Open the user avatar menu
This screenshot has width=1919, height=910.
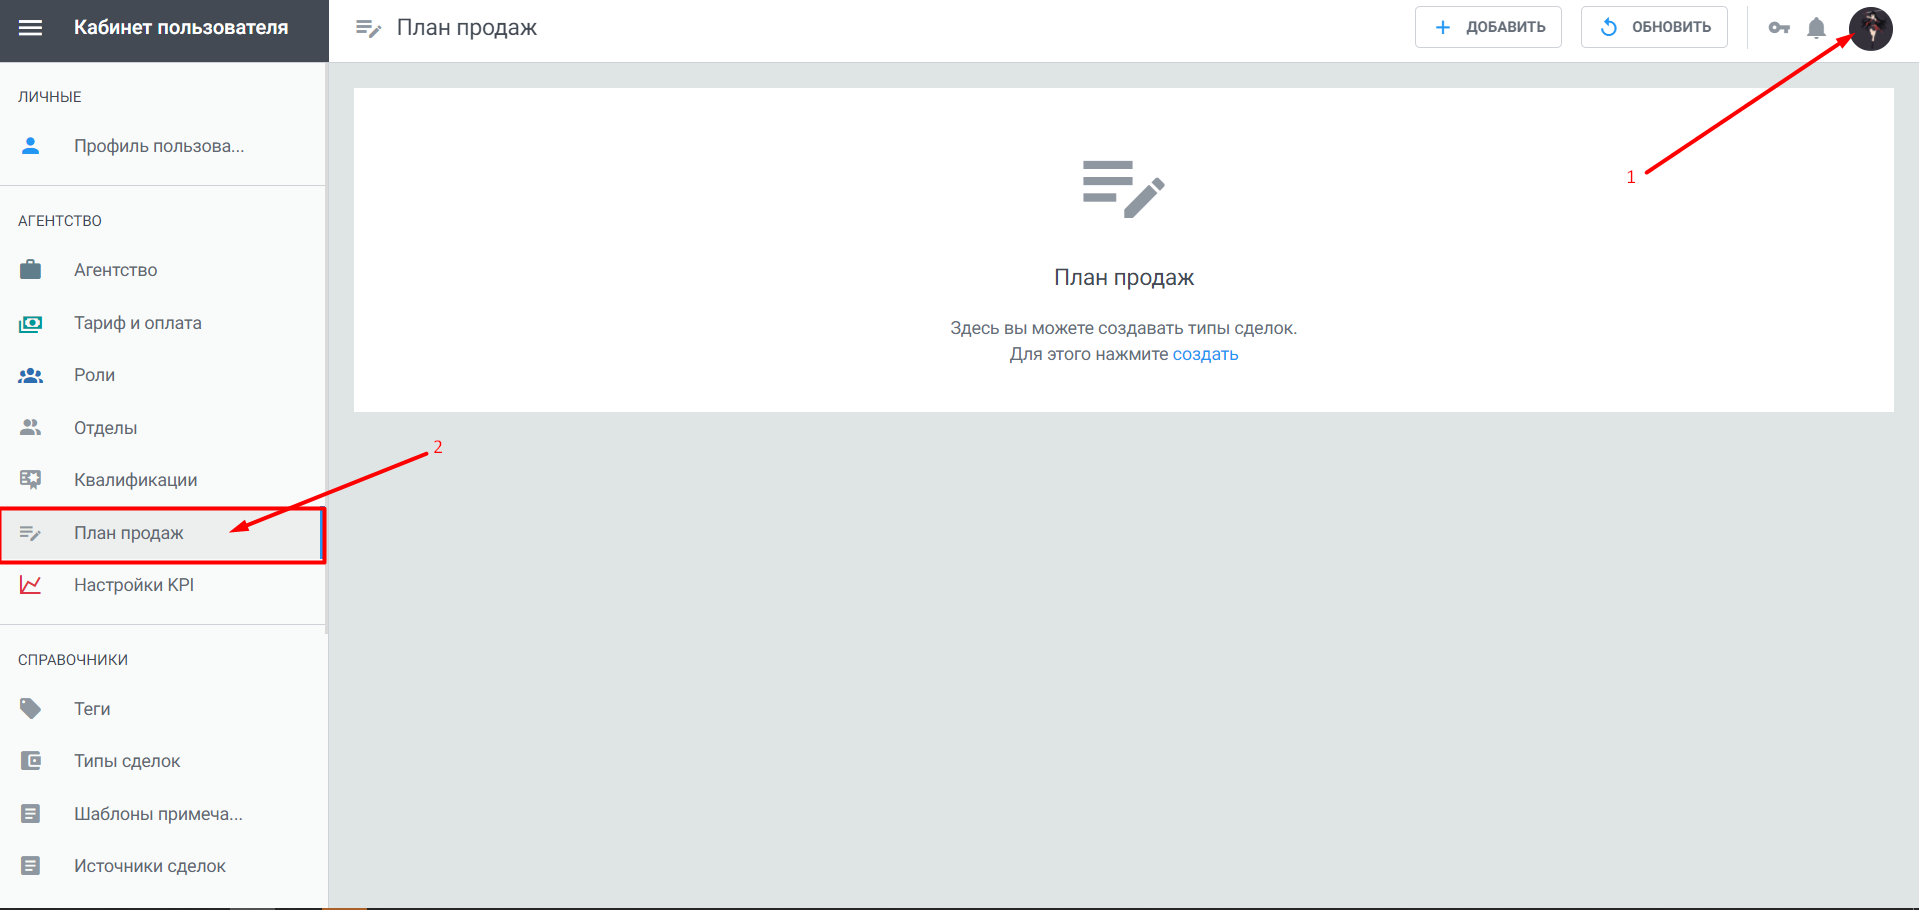(1870, 28)
